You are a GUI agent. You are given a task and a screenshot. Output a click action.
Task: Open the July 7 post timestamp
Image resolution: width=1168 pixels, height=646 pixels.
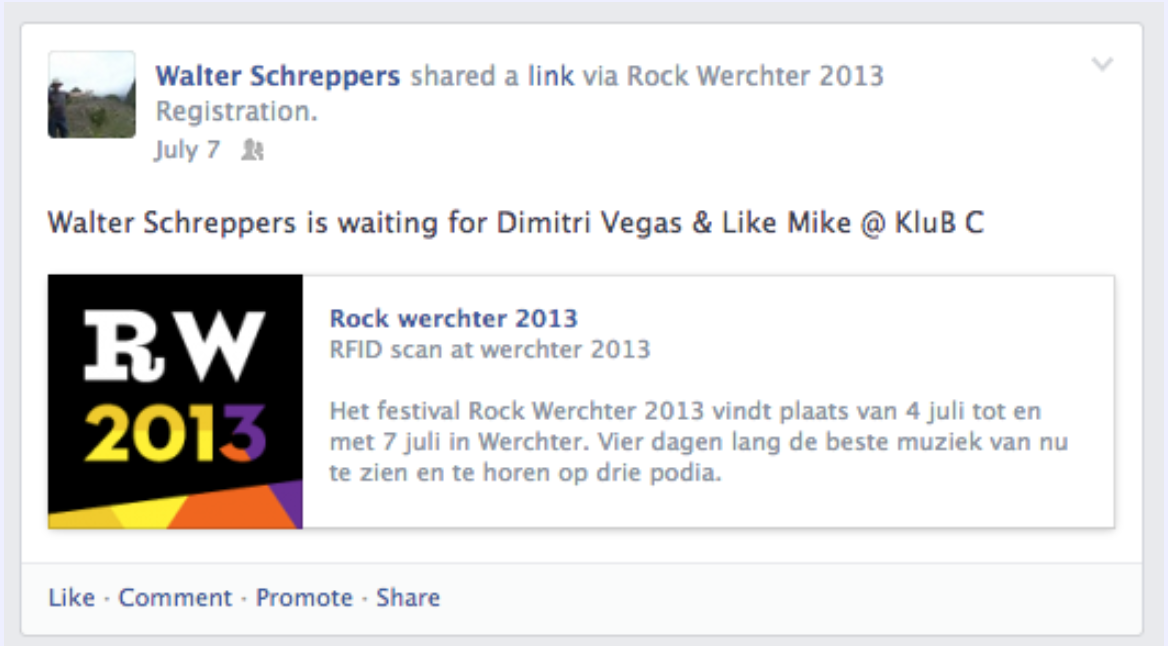(187, 150)
